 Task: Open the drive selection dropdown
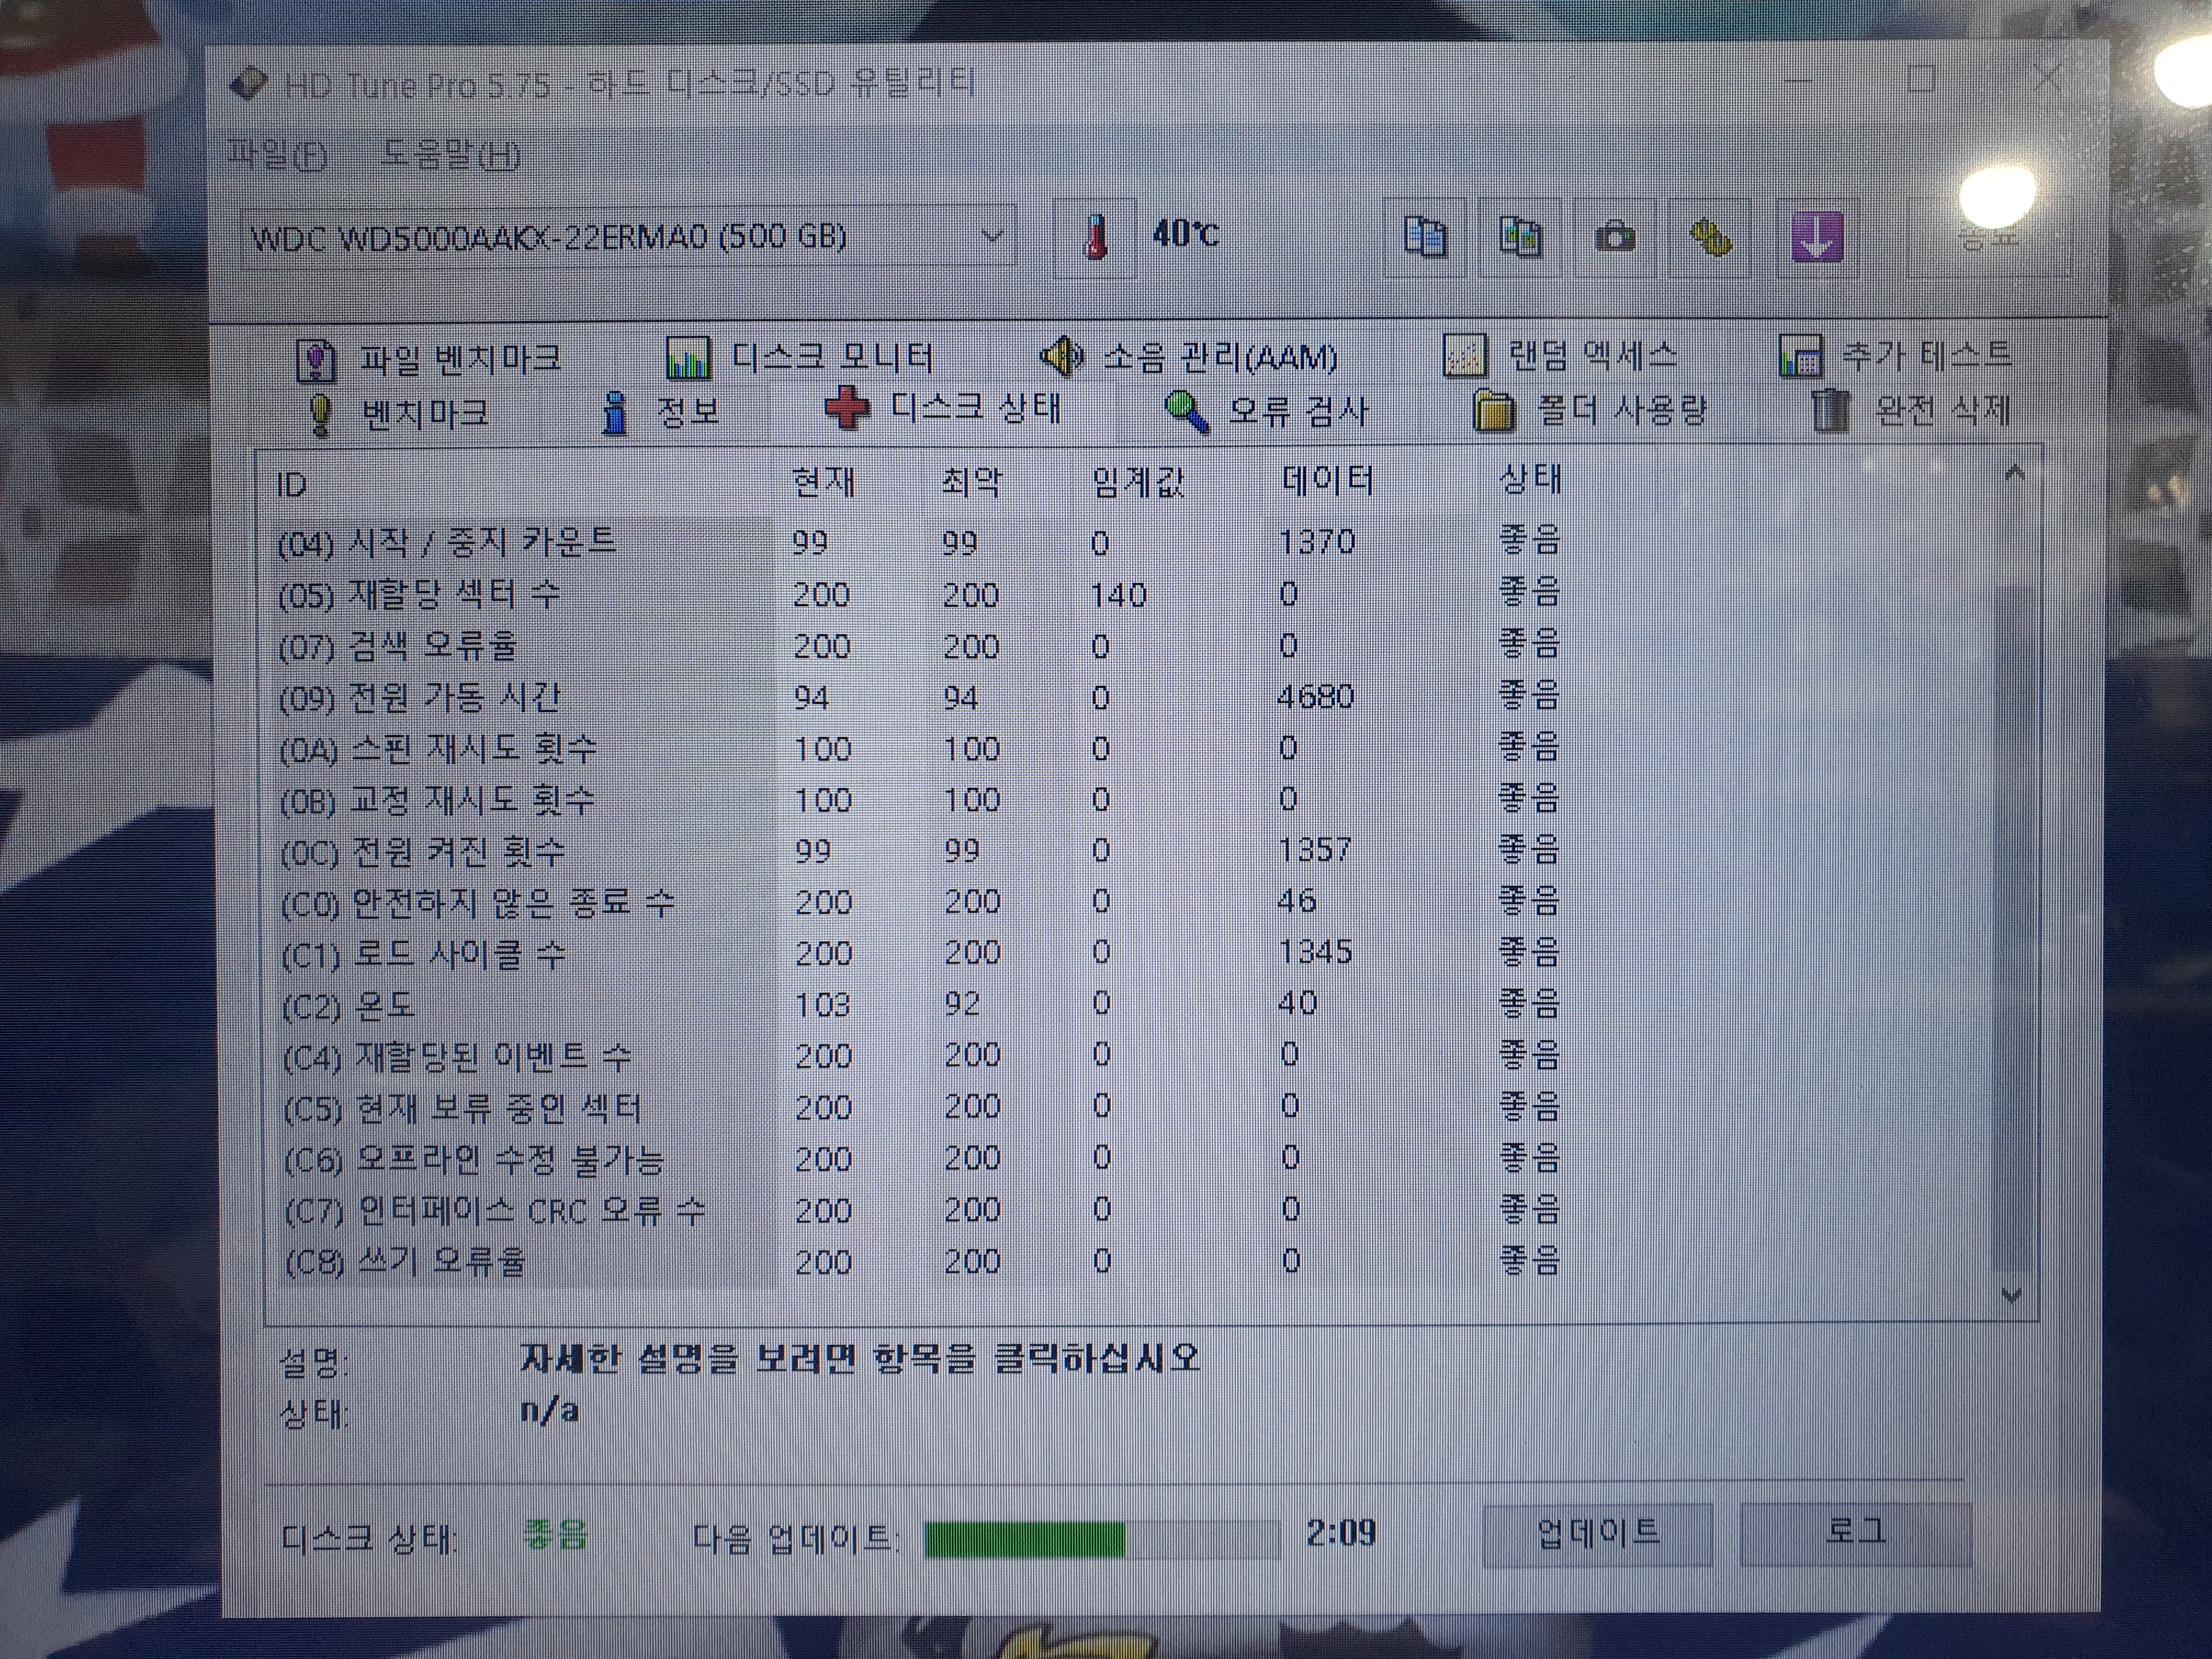629,238
